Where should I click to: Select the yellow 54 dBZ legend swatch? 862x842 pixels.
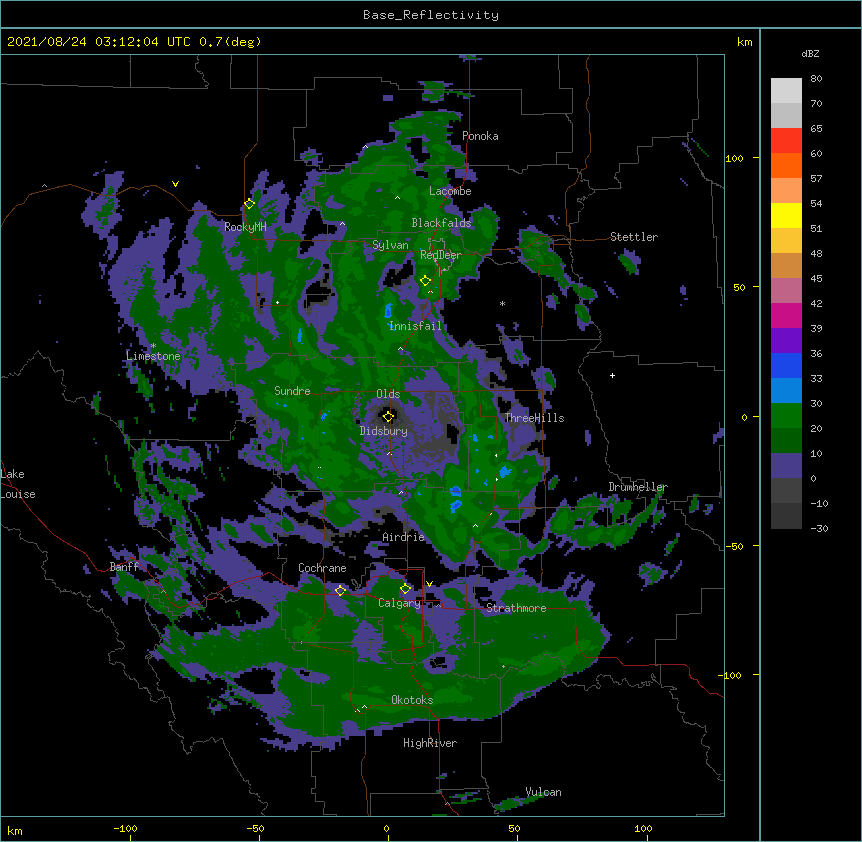(x=786, y=215)
